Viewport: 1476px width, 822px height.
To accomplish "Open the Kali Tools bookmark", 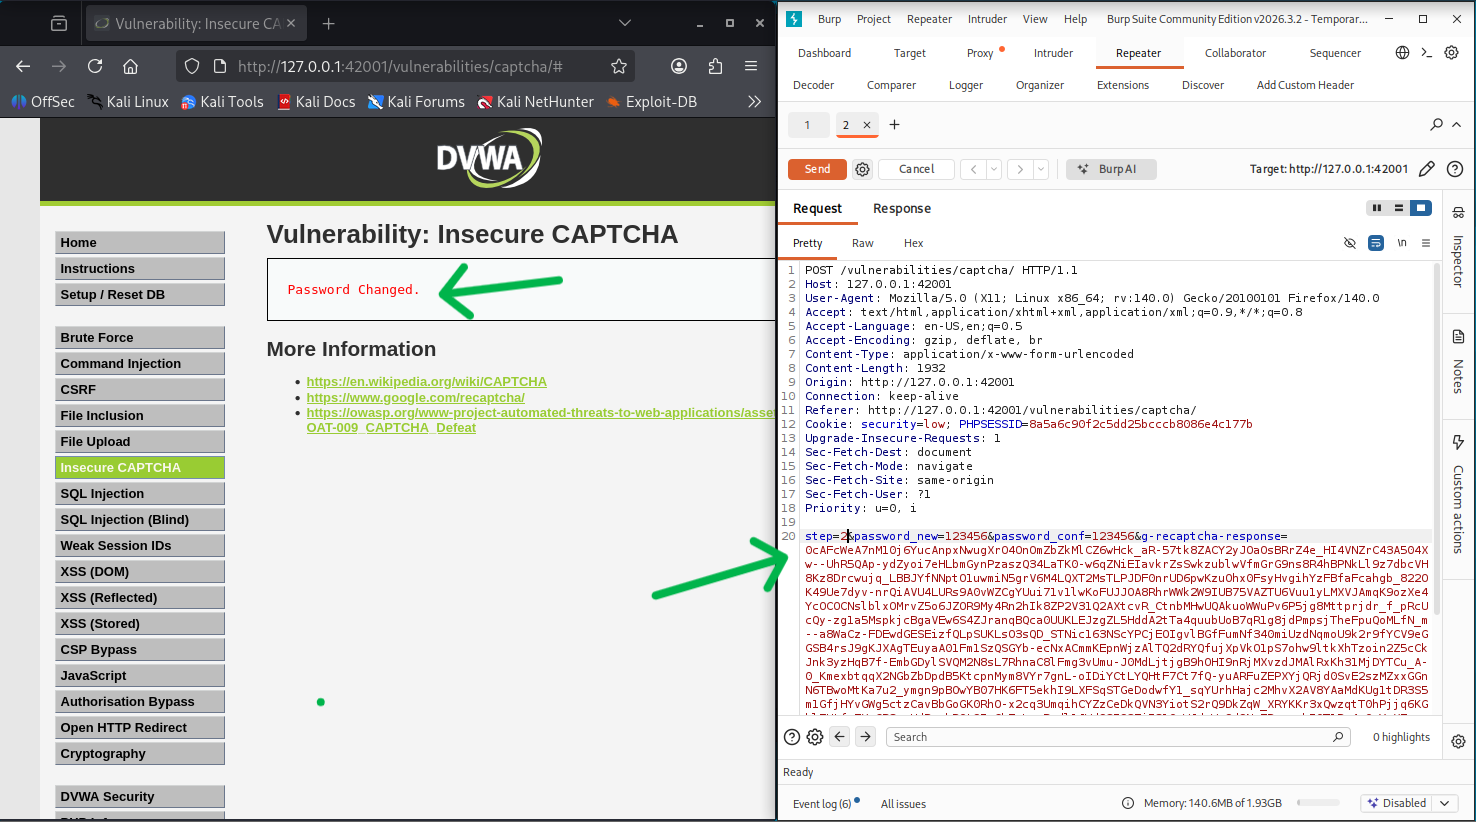I will (x=222, y=101).
